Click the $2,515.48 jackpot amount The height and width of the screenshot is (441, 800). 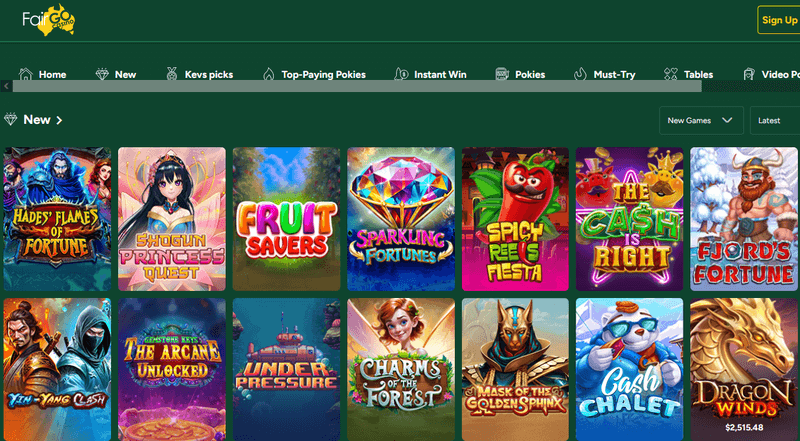(744, 427)
